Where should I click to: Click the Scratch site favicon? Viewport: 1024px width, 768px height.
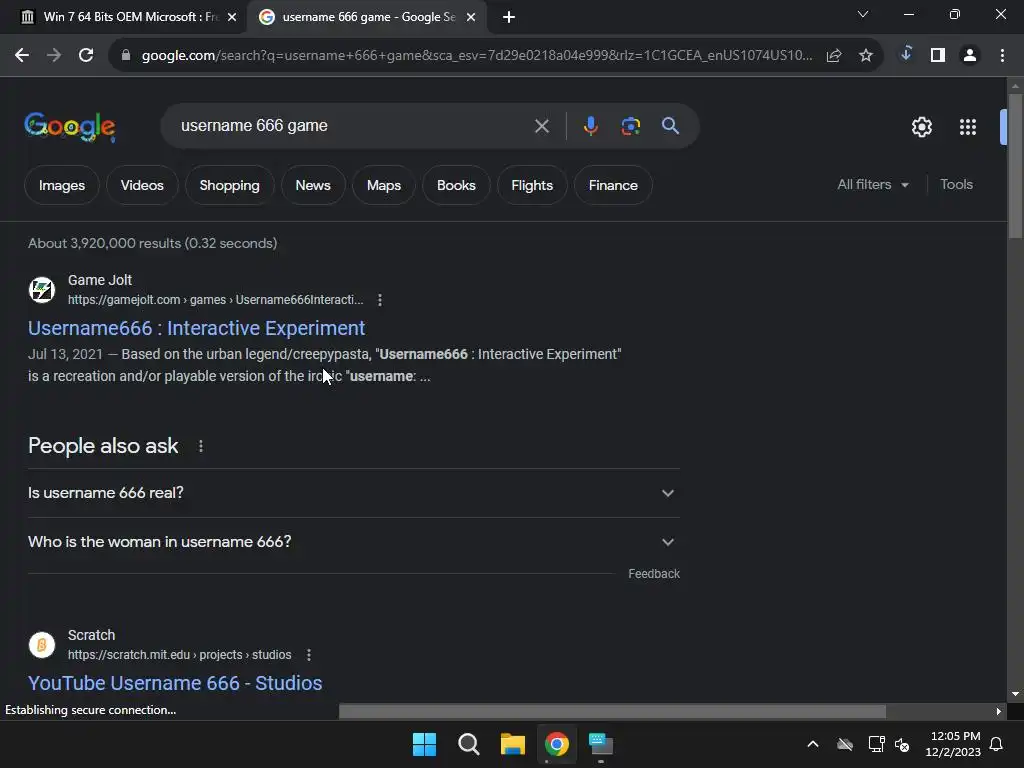pos(42,645)
